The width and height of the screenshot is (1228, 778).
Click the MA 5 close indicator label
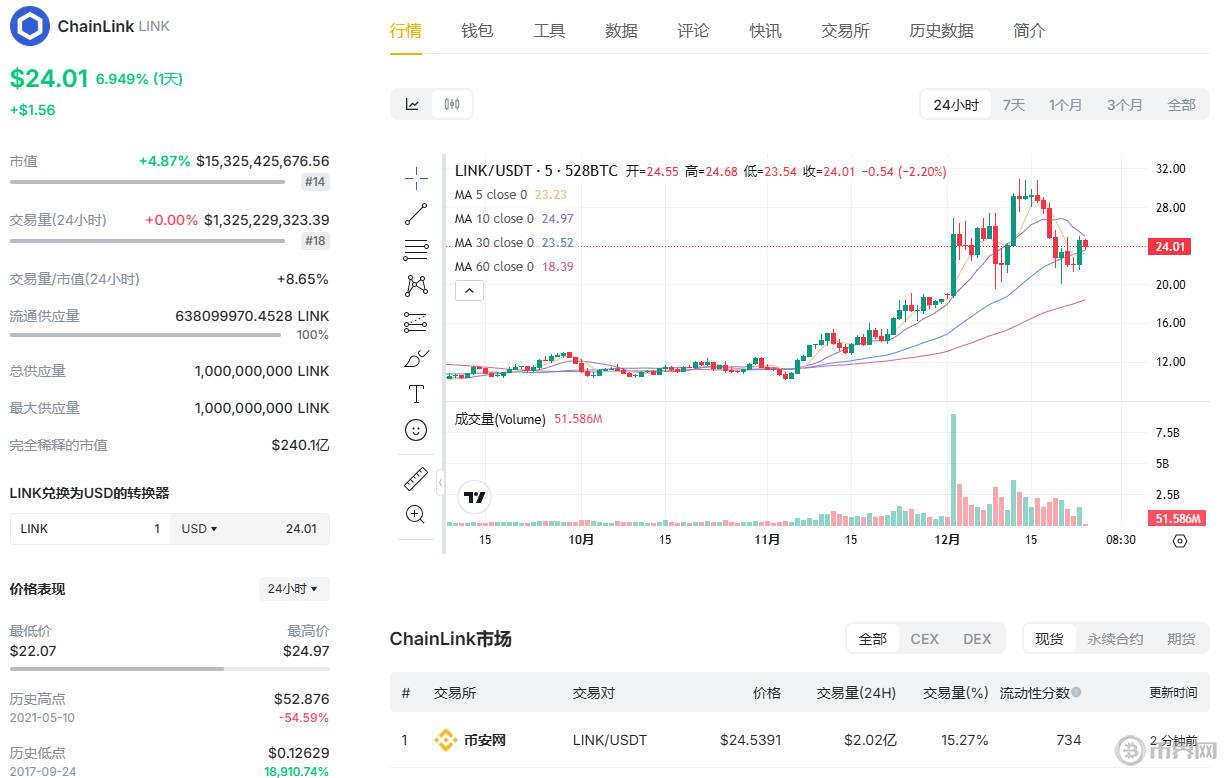490,195
